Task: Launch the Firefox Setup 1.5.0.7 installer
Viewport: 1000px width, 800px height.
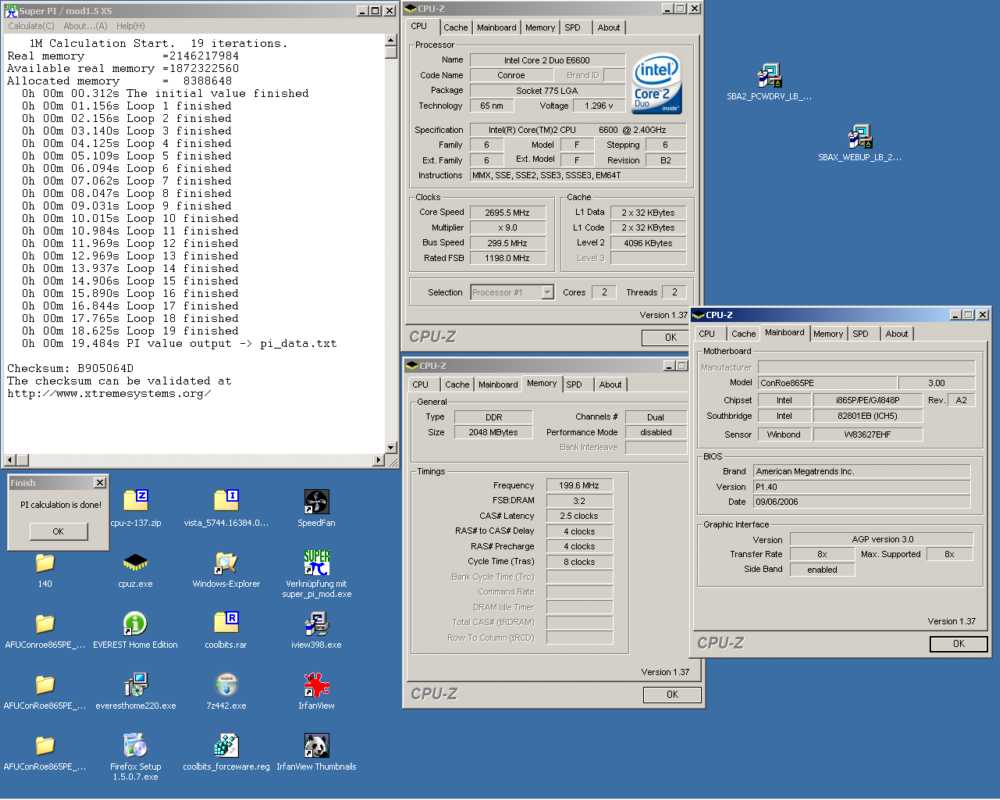Action: [x=135, y=746]
